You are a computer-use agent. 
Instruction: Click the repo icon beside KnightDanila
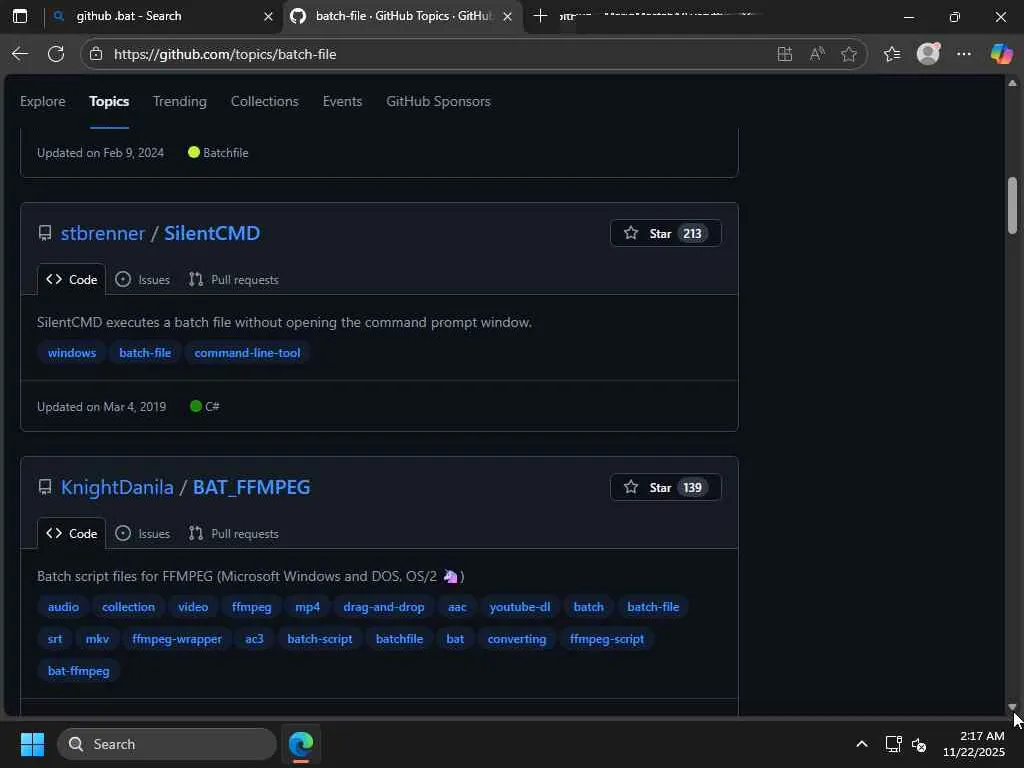(44, 487)
